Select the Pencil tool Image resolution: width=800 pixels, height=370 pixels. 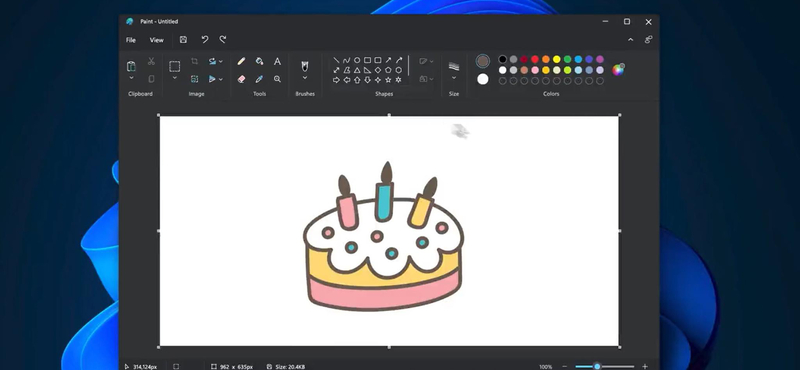pos(241,61)
